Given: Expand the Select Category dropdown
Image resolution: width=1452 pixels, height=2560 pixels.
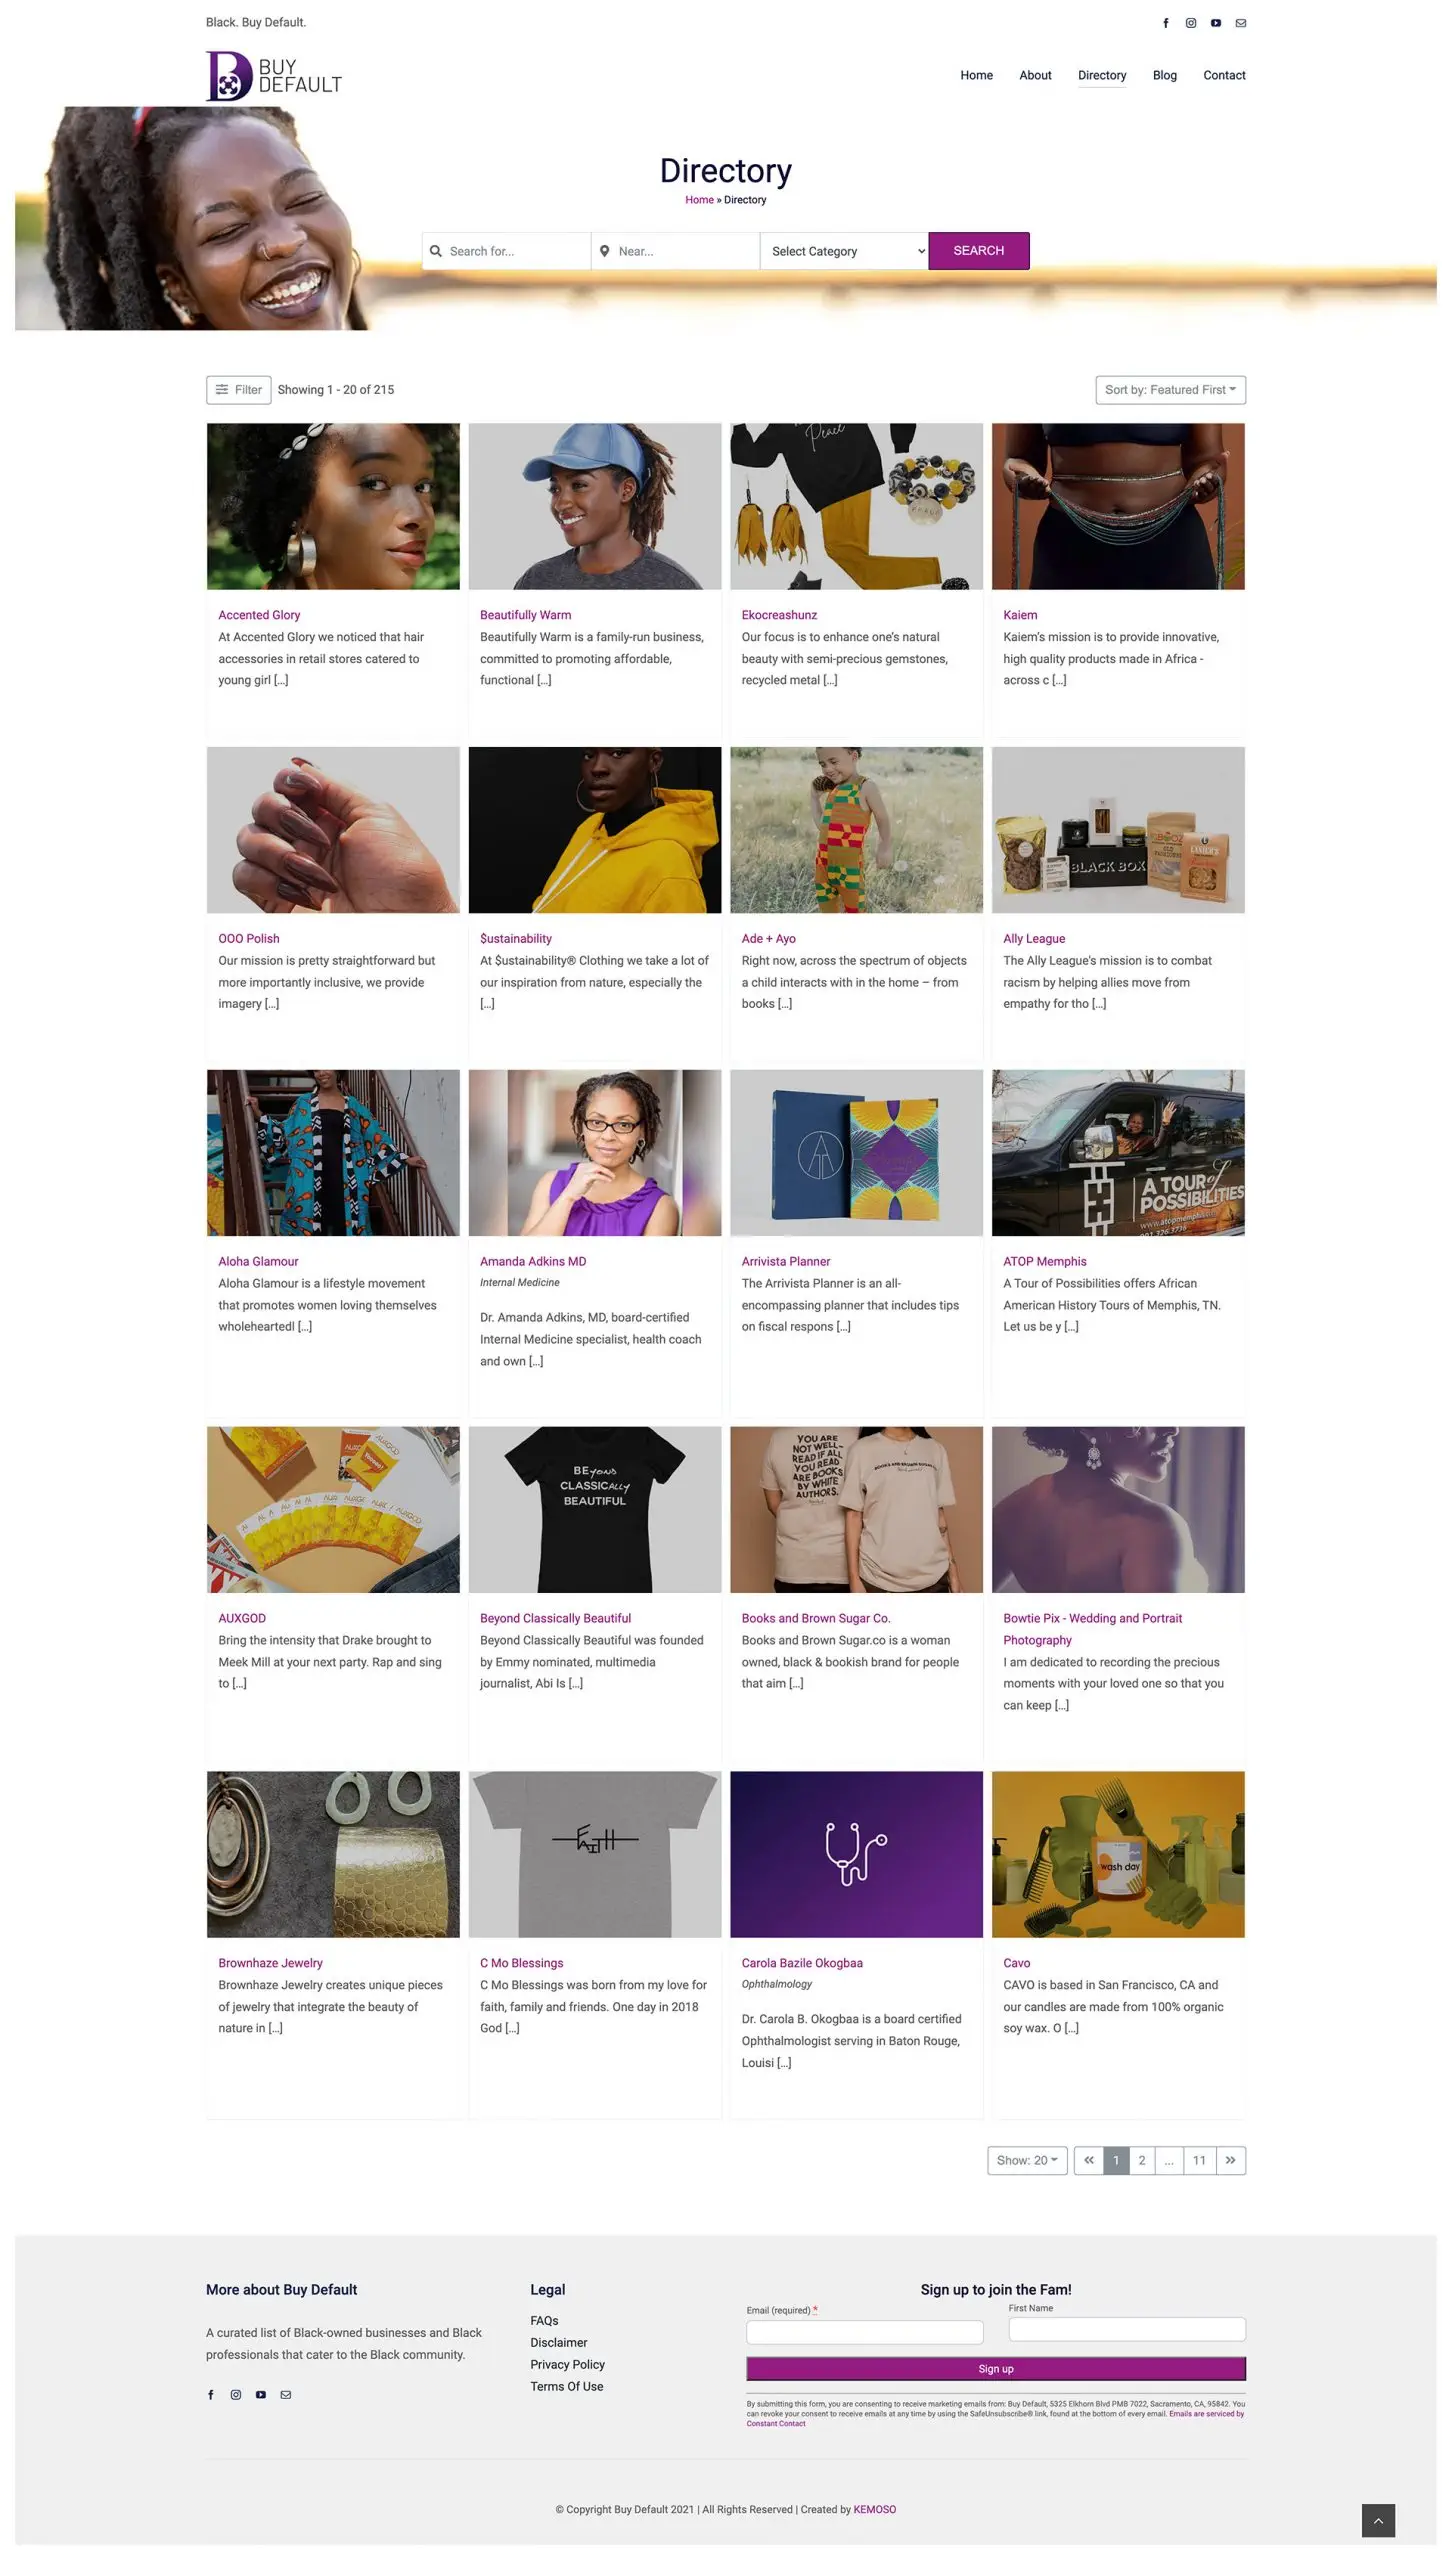Looking at the screenshot, I should tap(843, 251).
